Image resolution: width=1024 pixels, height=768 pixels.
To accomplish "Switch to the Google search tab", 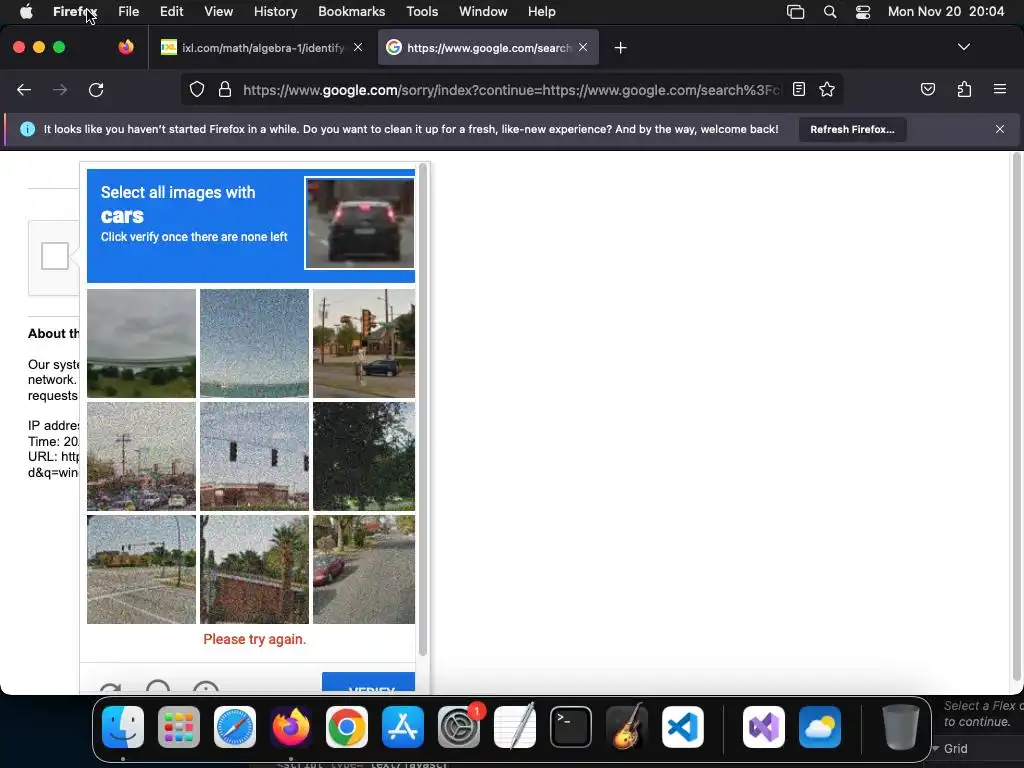I will click(488, 48).
